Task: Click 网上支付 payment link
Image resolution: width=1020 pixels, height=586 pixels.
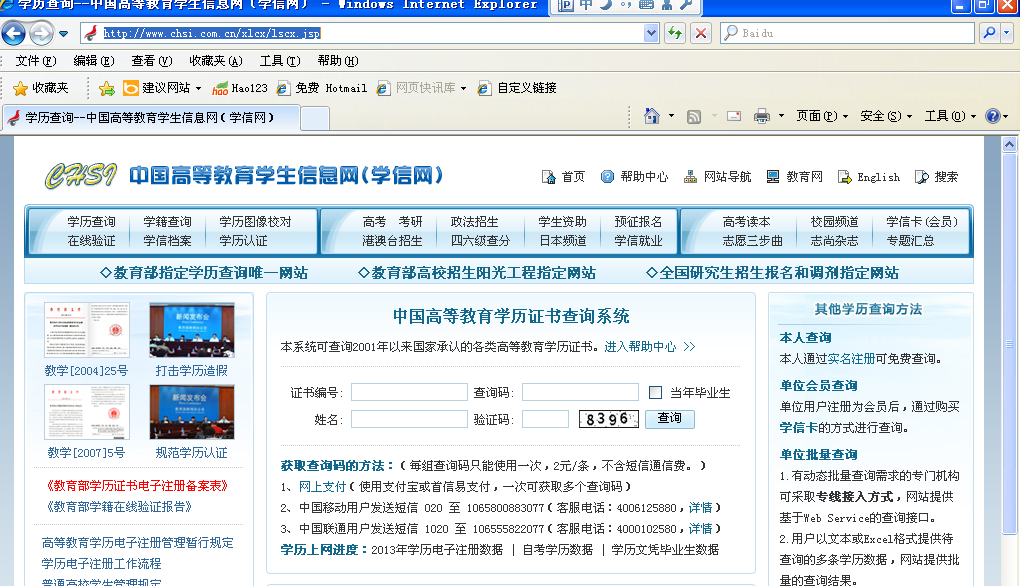Action: [322, 486]
